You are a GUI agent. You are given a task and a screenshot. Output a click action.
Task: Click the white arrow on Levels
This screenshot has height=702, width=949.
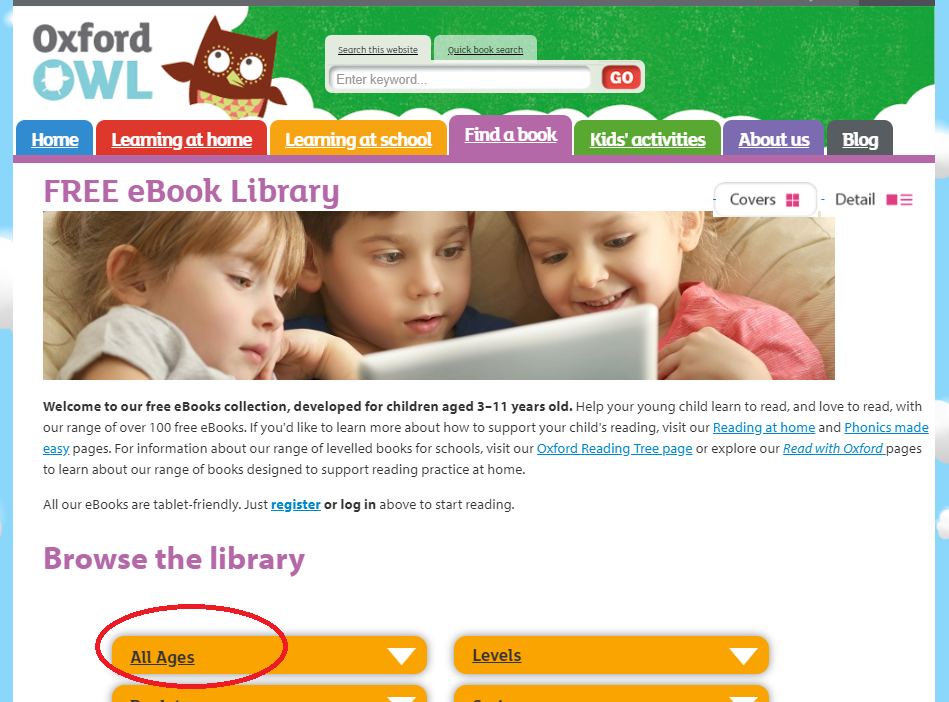(743, 656)
